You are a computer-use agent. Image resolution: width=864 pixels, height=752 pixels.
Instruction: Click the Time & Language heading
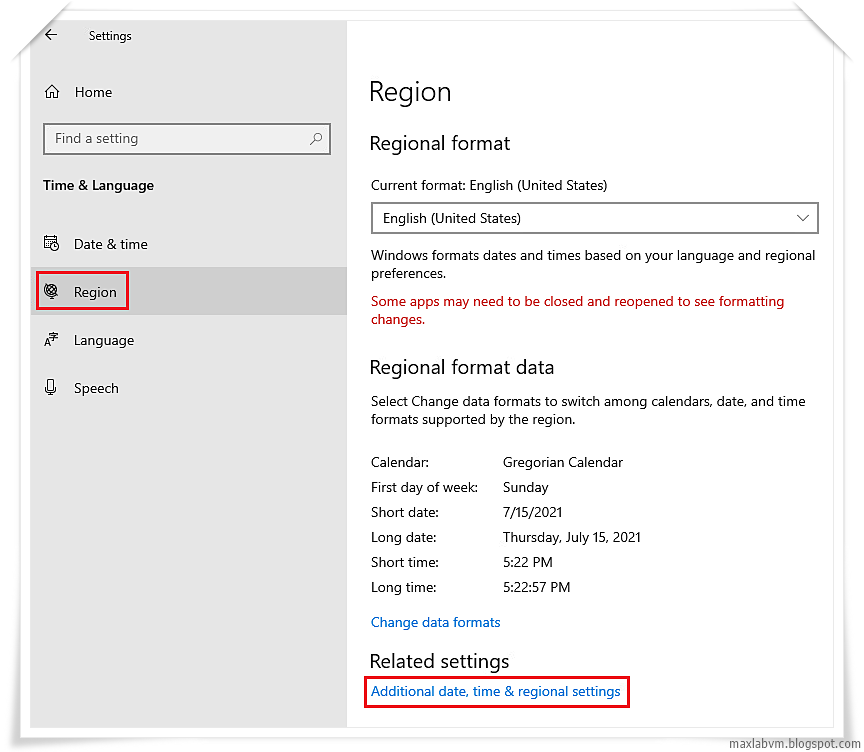tap(99, 186)
